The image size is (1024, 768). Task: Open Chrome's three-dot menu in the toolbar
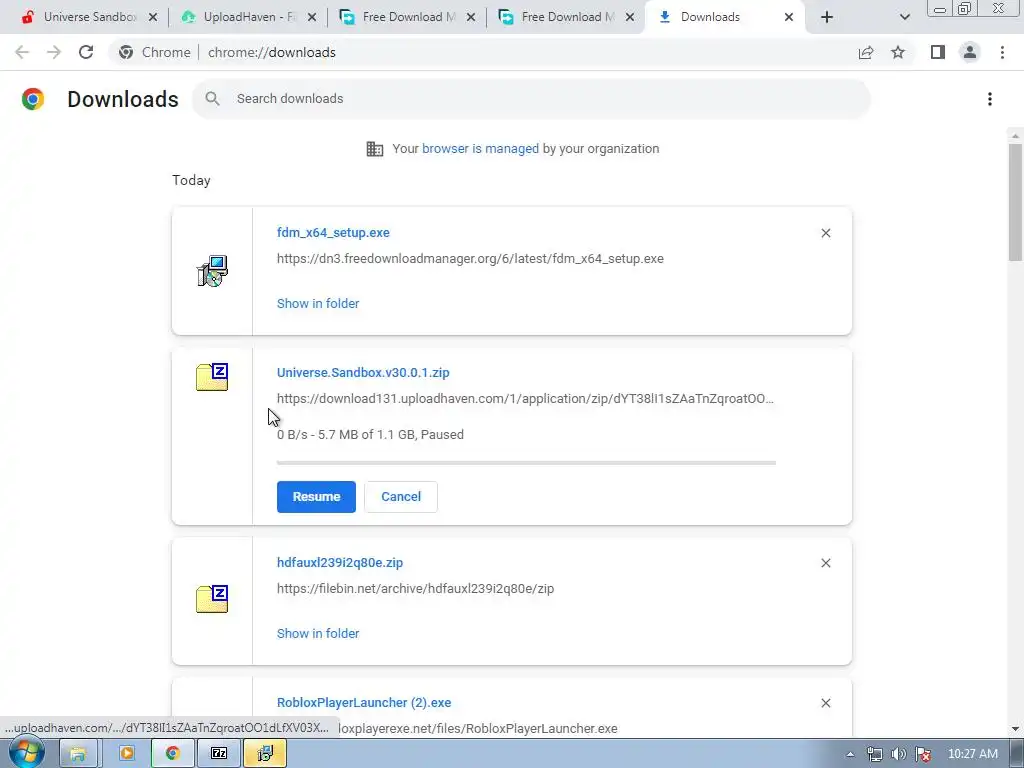(x=1002, y=52)
